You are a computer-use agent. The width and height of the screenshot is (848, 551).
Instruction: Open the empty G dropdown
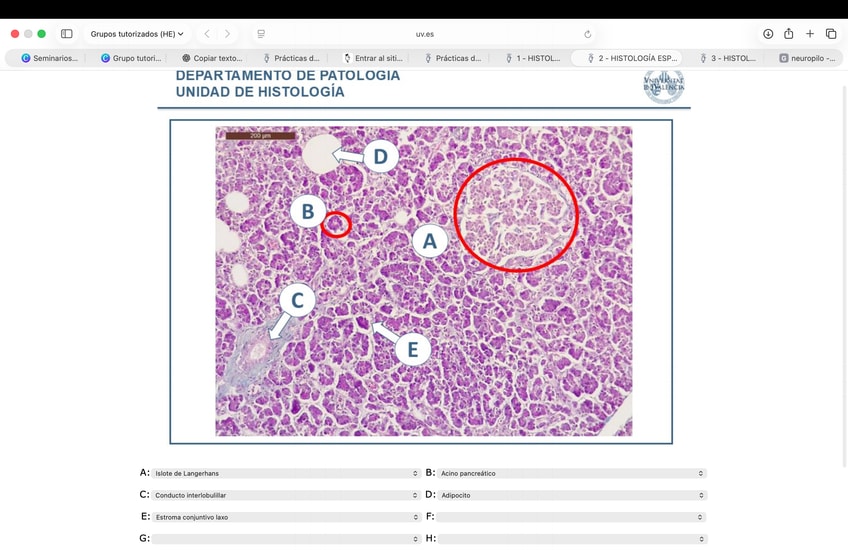click(286, 539)
